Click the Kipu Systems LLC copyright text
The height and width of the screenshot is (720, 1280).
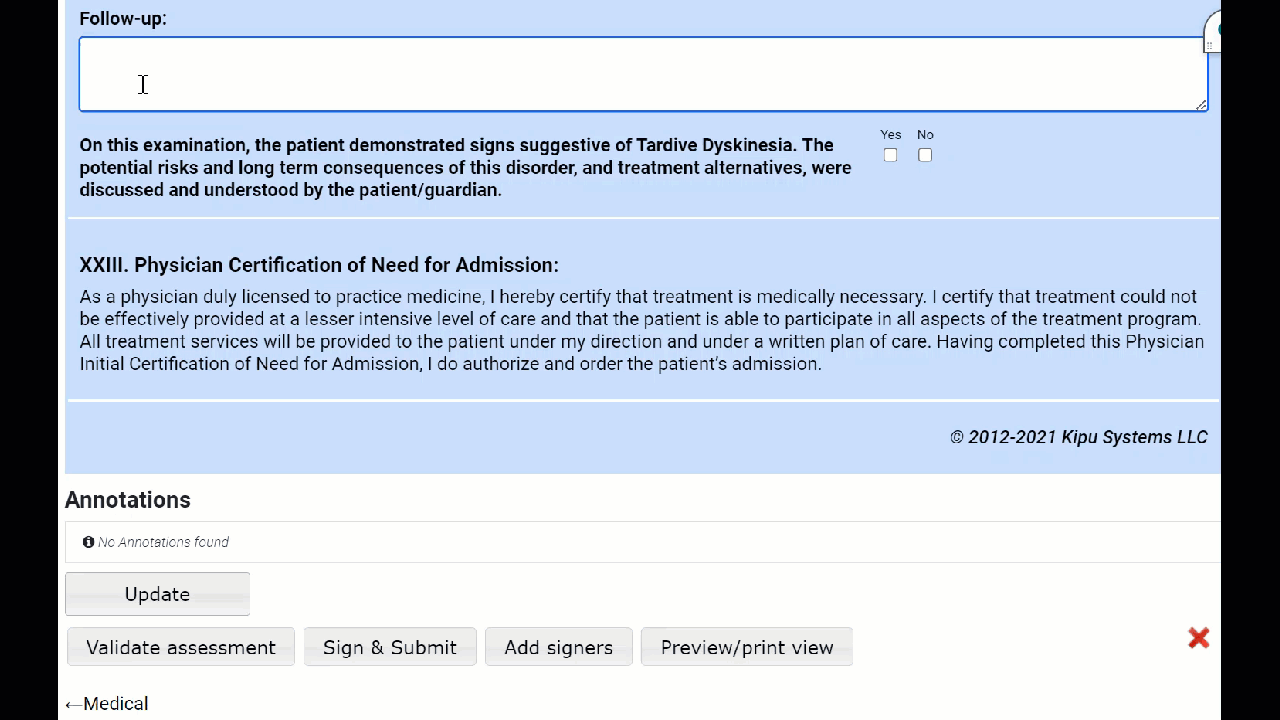1078,437
